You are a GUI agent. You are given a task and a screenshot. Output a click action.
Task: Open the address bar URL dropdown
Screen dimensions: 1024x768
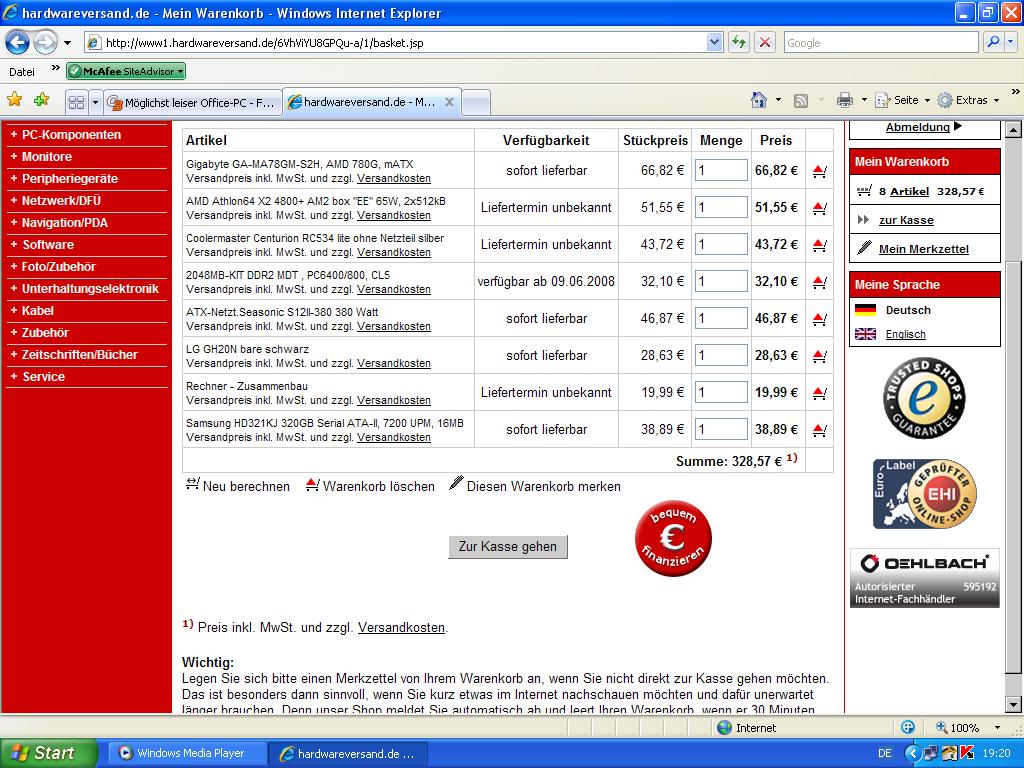[714, 42]
